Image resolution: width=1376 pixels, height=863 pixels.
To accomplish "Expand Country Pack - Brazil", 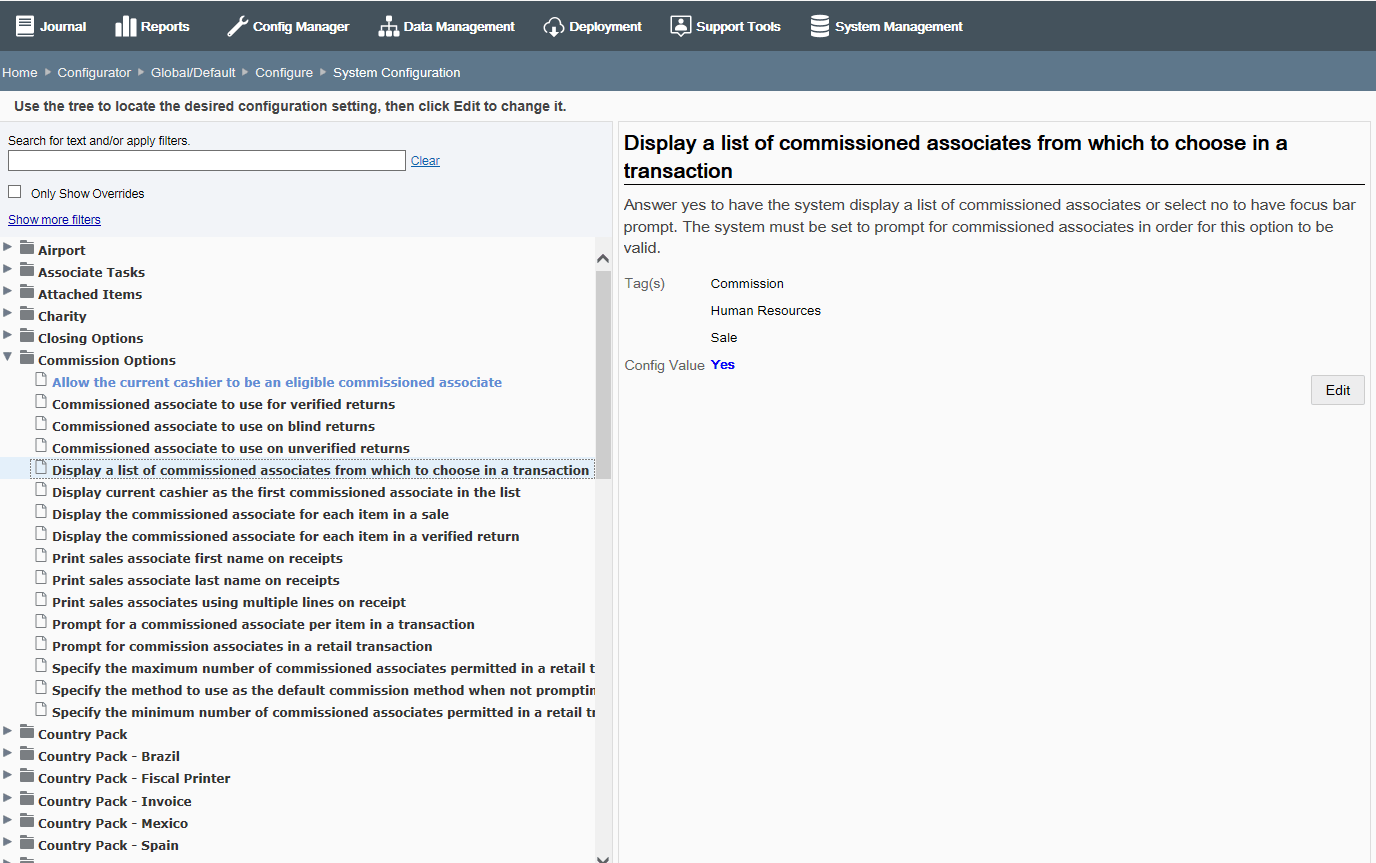I will (8, 756).
